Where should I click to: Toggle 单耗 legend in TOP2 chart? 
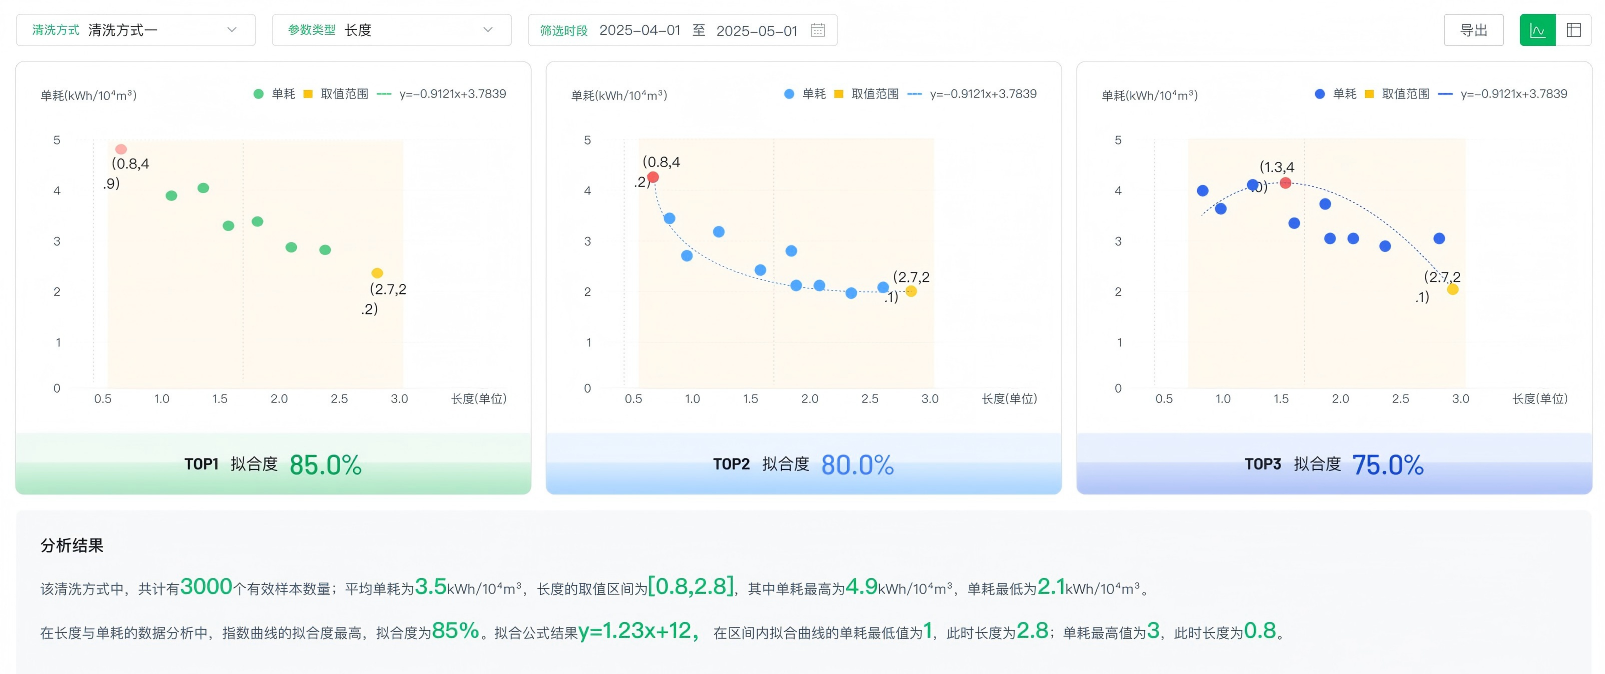click(x=805, y=94)
